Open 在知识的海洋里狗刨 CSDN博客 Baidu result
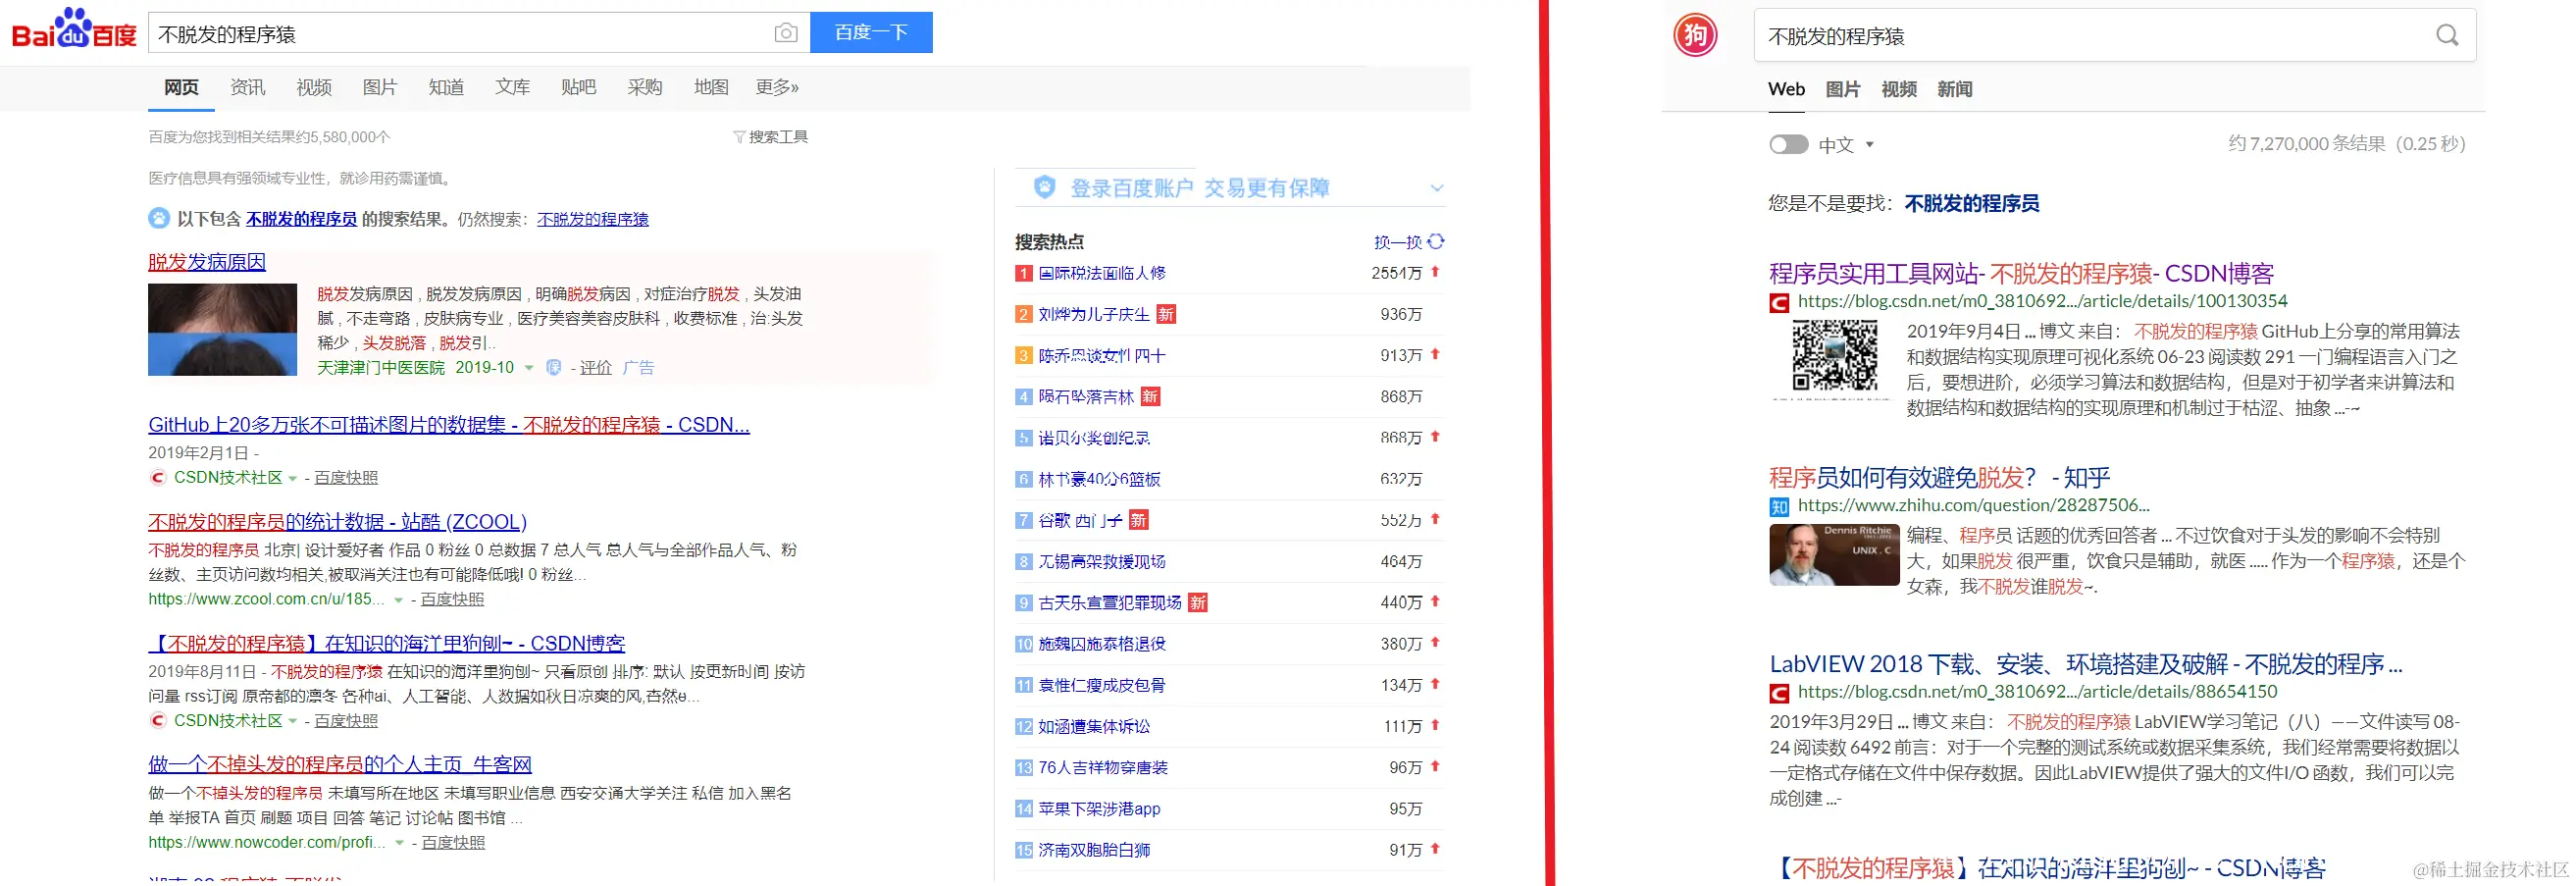This screenshot has width=2576, height=886. [x=387, y=644]
